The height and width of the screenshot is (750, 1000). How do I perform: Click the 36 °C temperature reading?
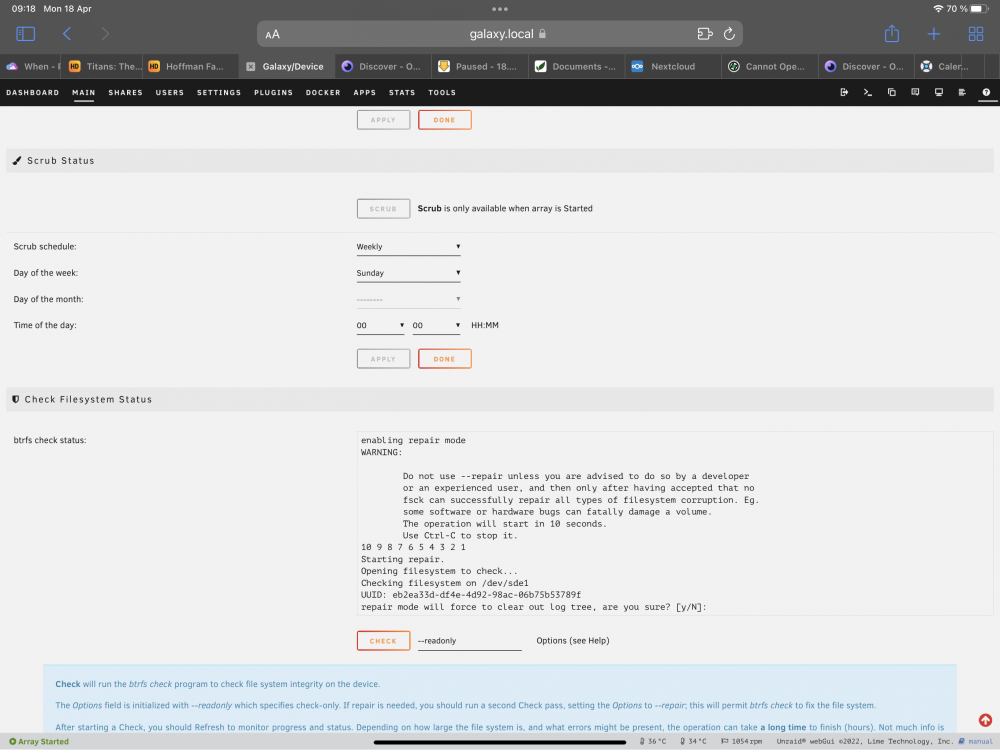tap(653, 741)
